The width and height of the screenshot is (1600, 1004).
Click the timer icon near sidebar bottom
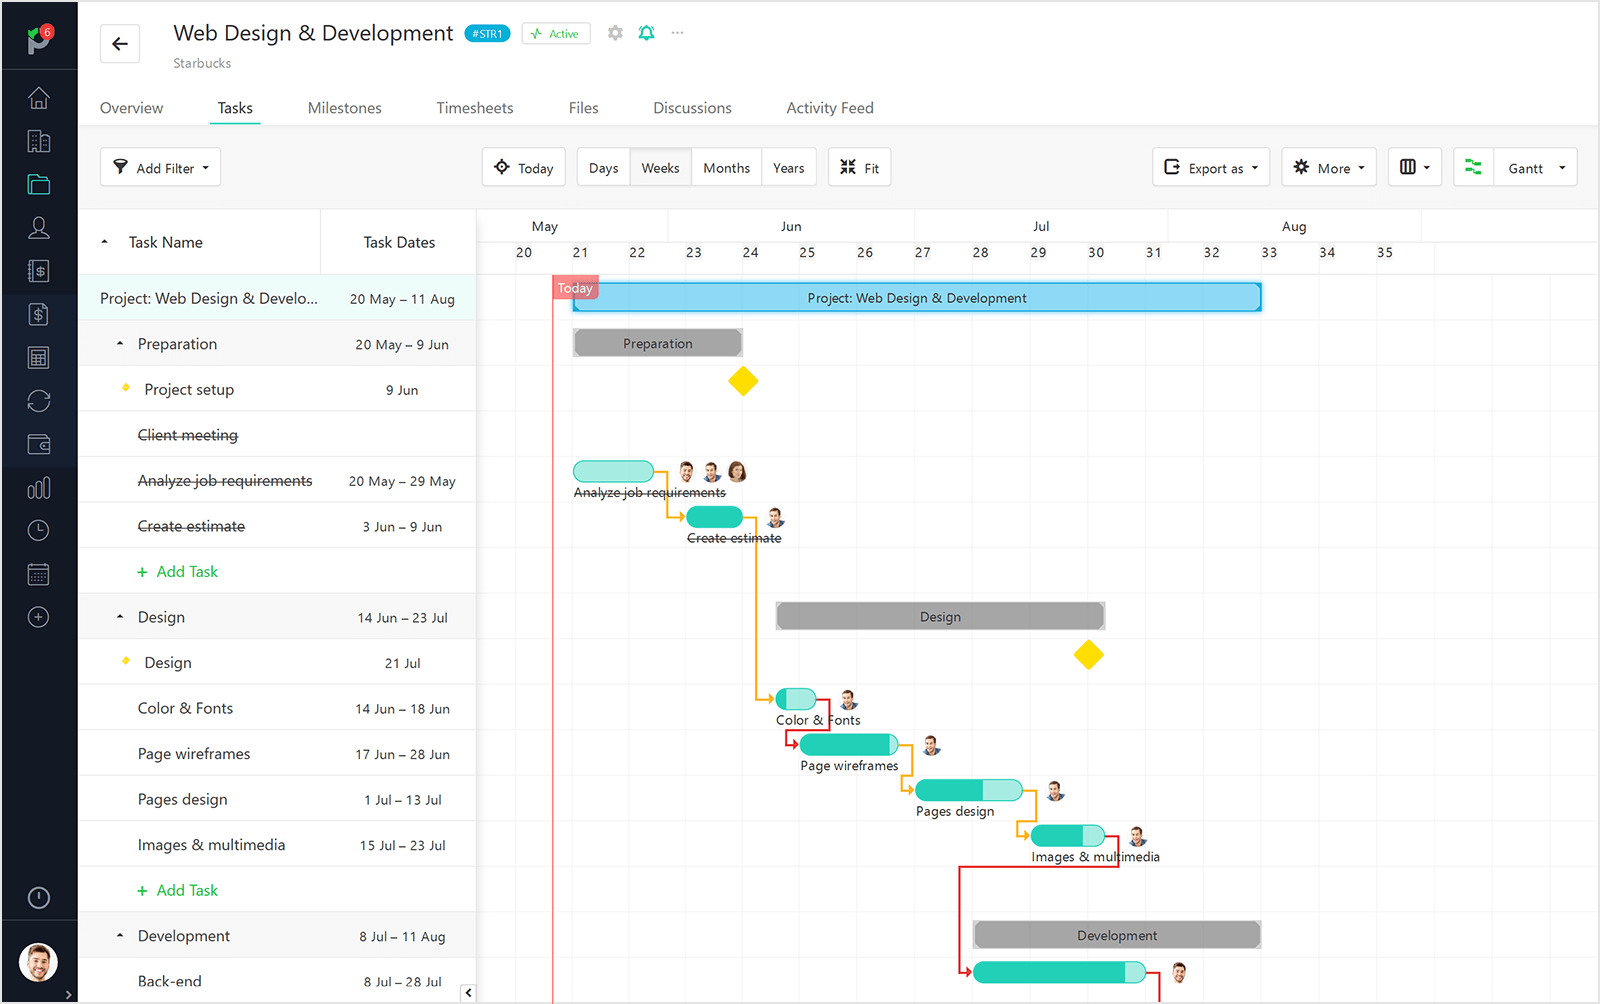coord(39,898)
